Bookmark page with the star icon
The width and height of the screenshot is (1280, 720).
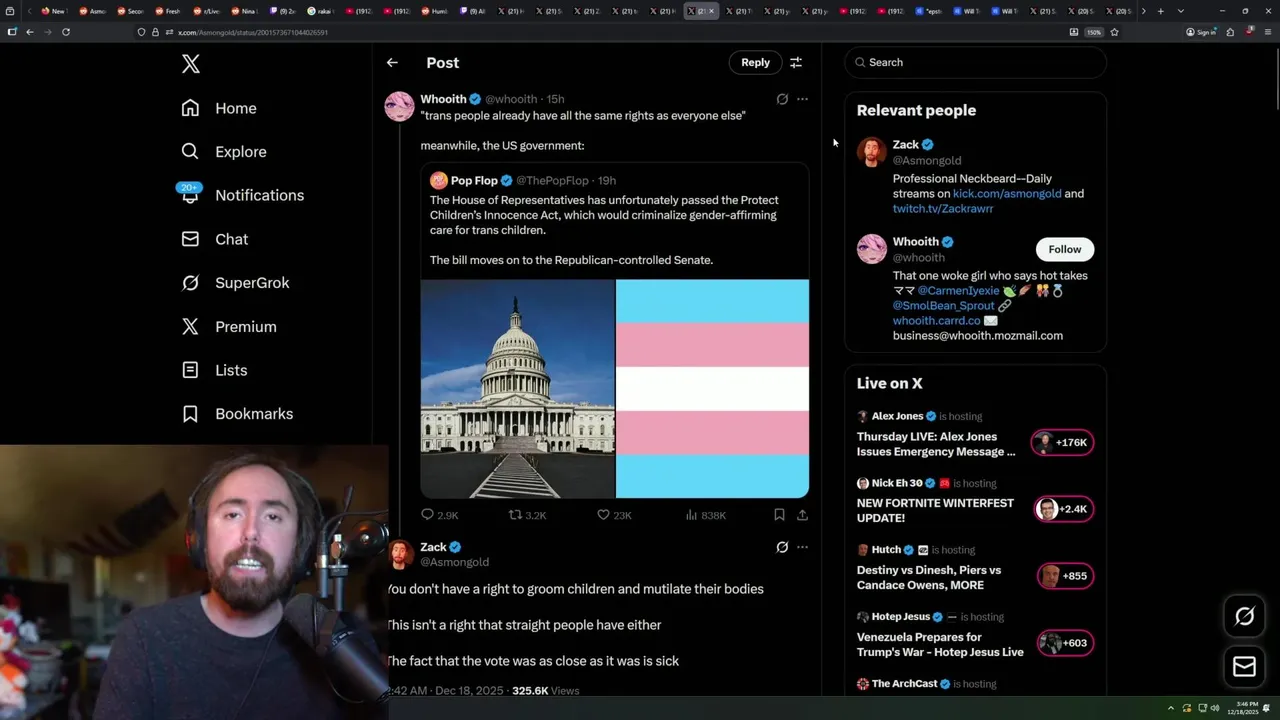click(x=1114, y=32)
